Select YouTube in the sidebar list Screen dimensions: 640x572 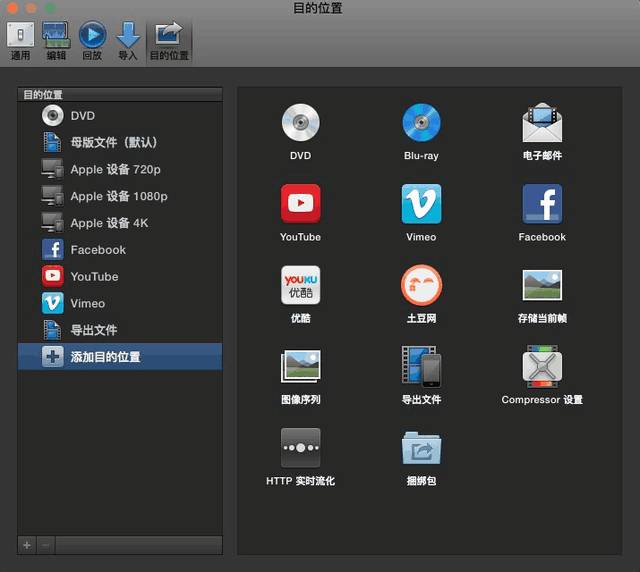point(120,276)
